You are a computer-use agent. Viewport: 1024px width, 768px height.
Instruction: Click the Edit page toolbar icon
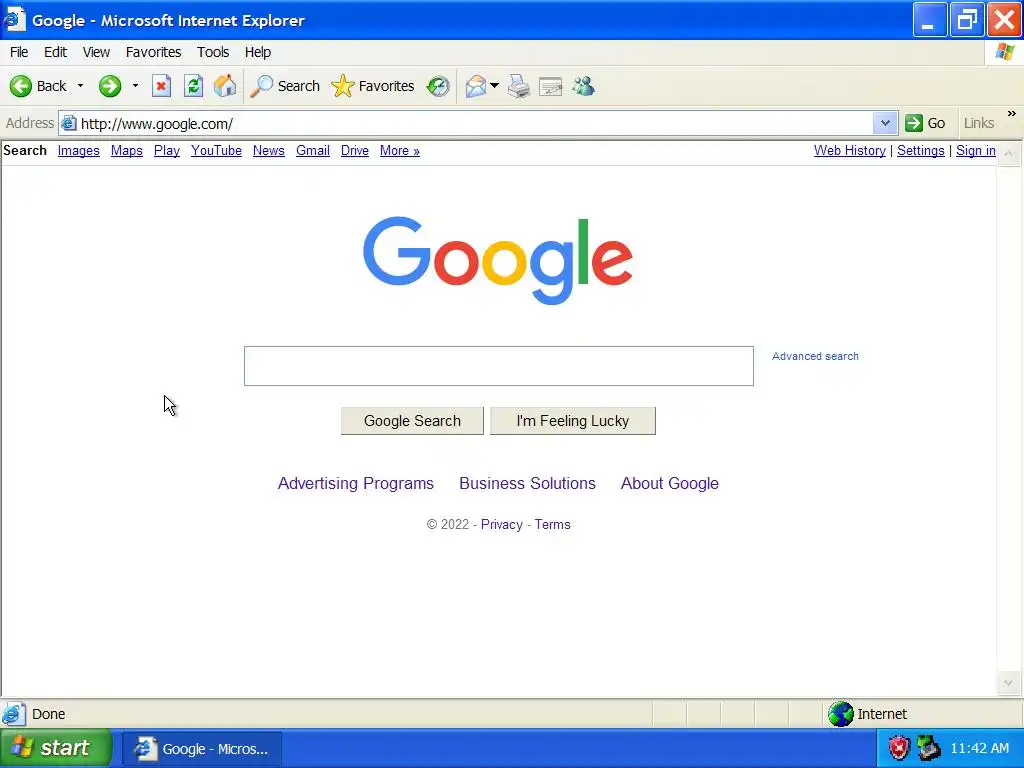point(551,86)
